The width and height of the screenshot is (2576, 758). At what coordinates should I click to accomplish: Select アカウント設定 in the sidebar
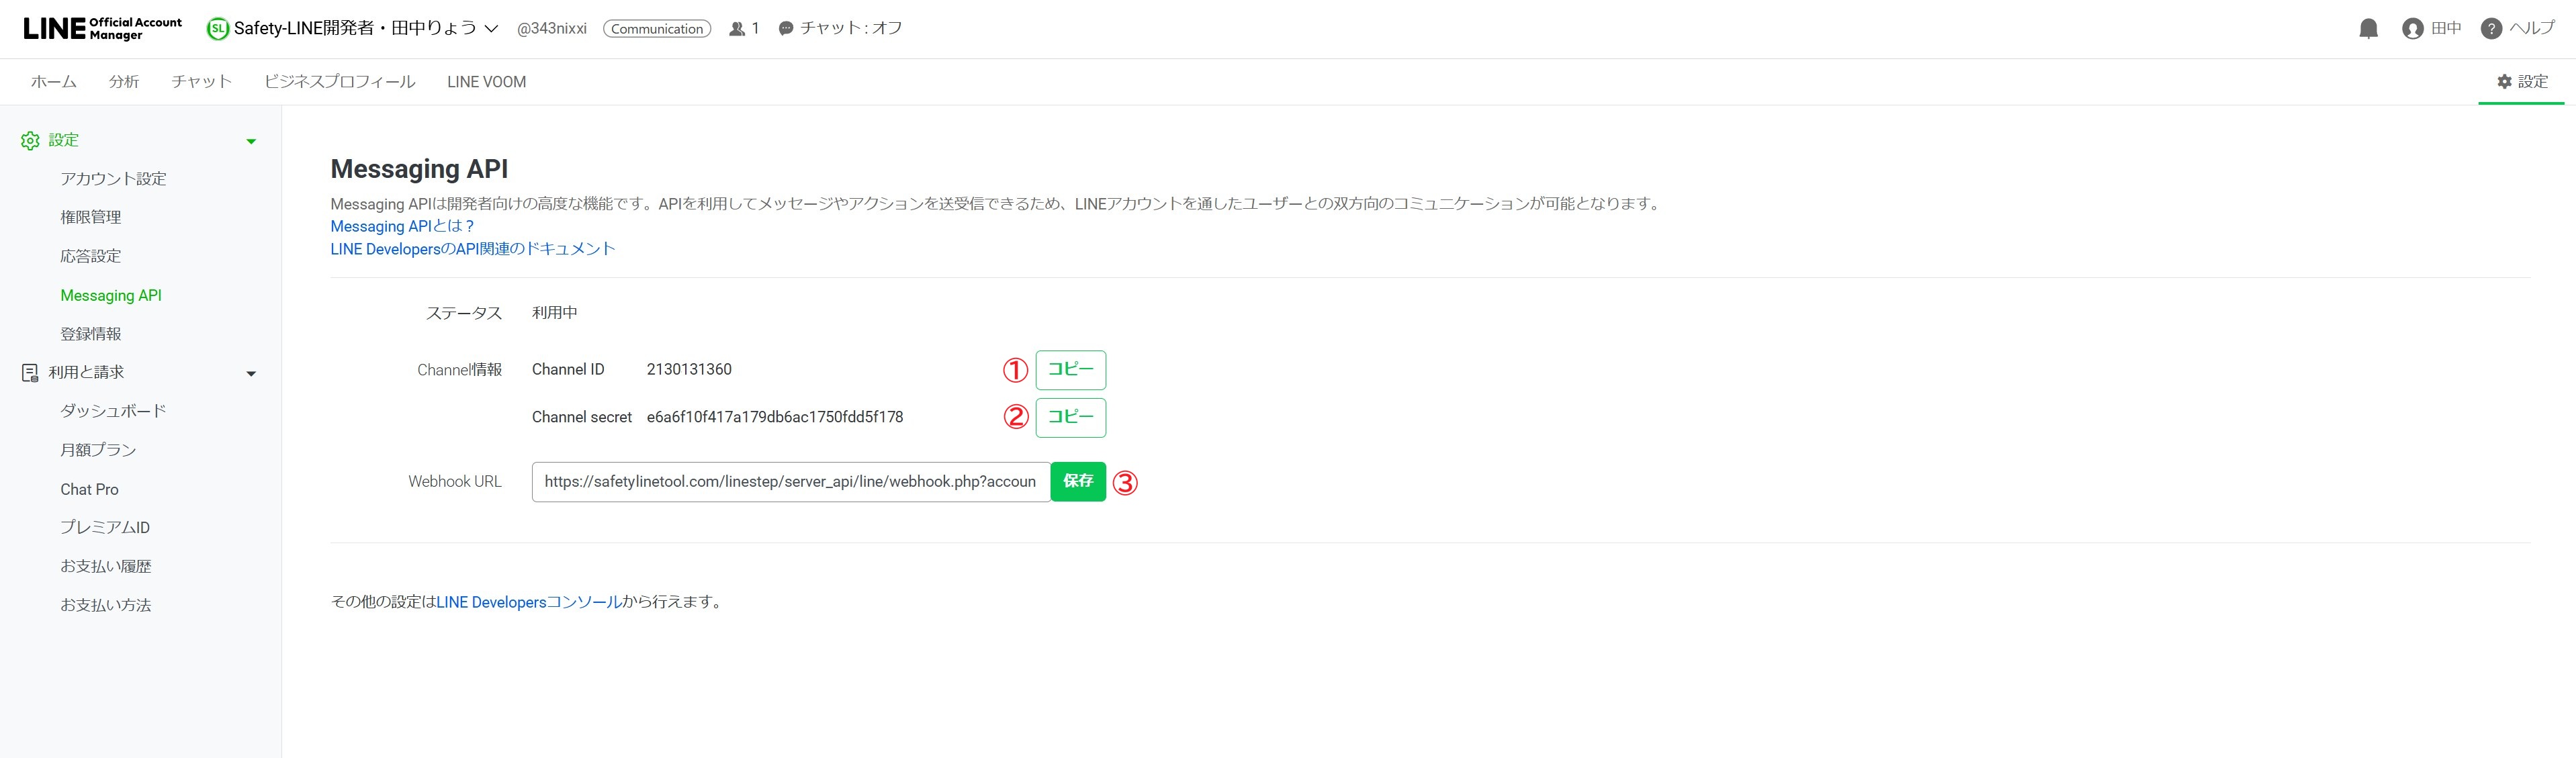coord(113,179)
